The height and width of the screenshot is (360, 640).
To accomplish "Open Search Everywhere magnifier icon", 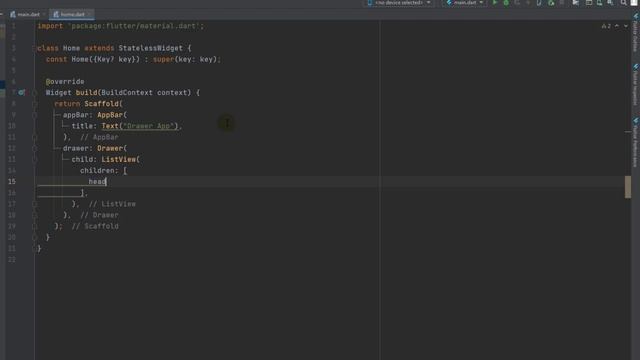I will click(624, 3).
